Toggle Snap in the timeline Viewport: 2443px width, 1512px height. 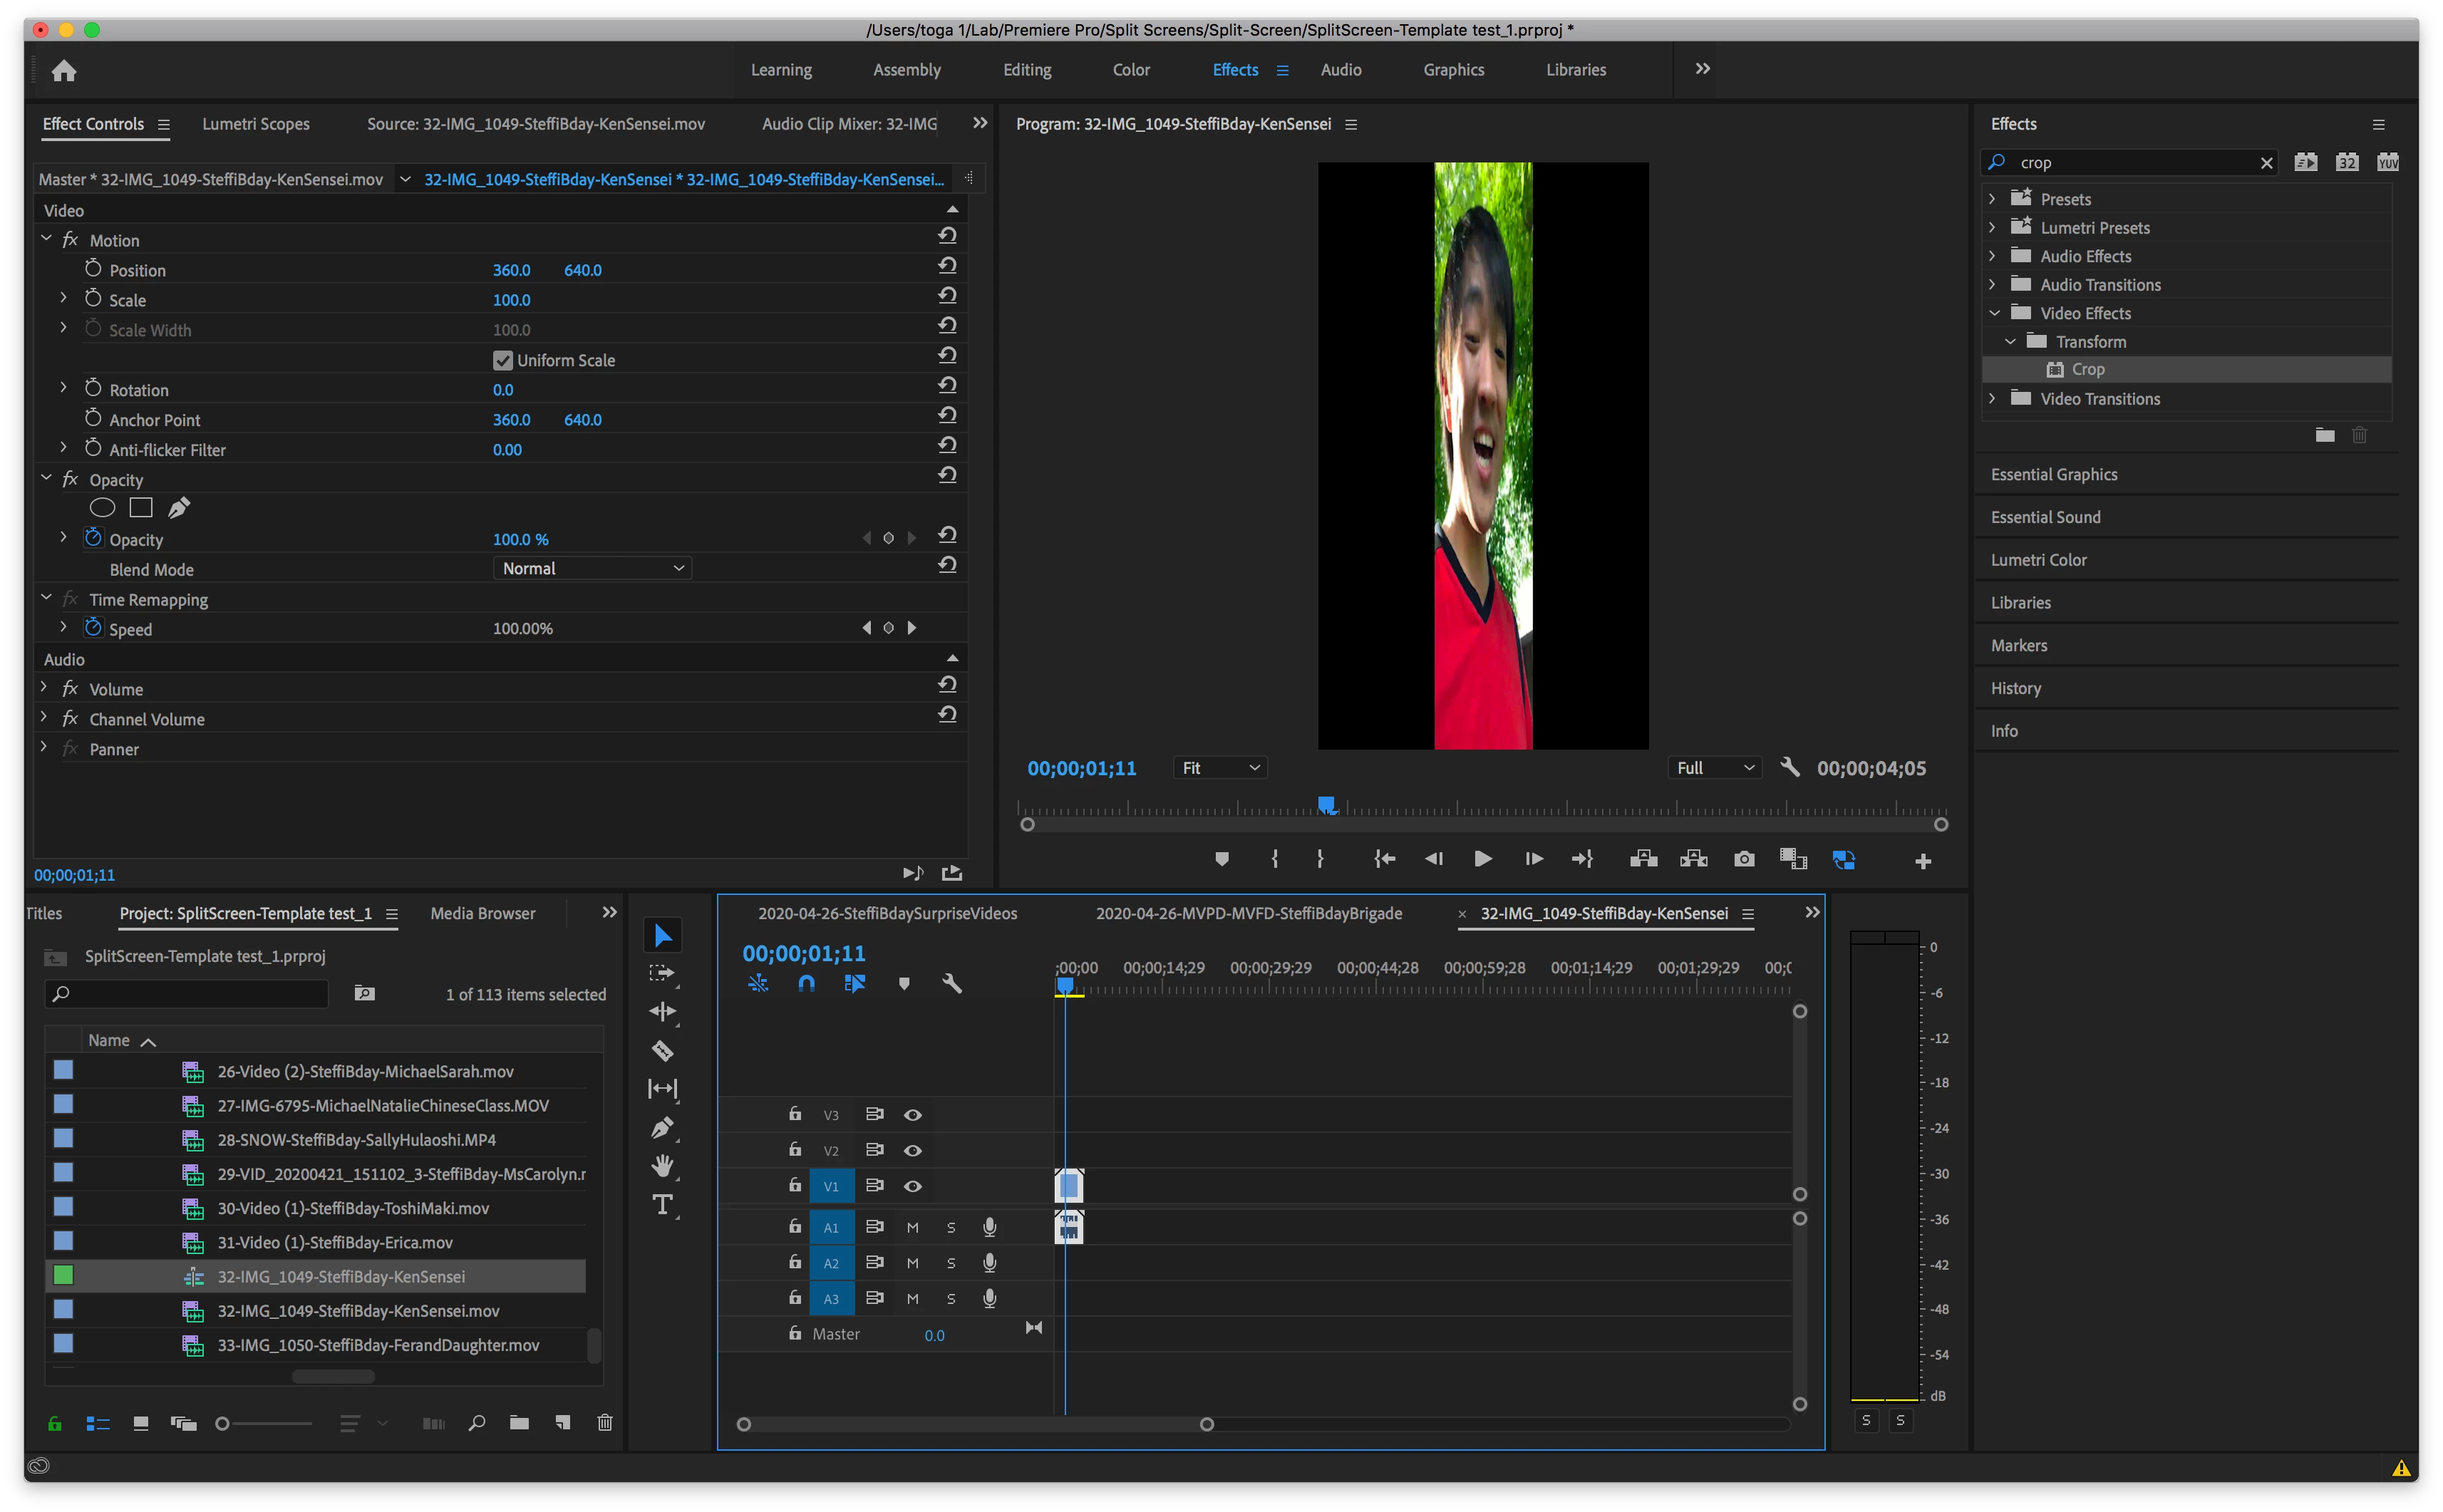click(806, 984)
